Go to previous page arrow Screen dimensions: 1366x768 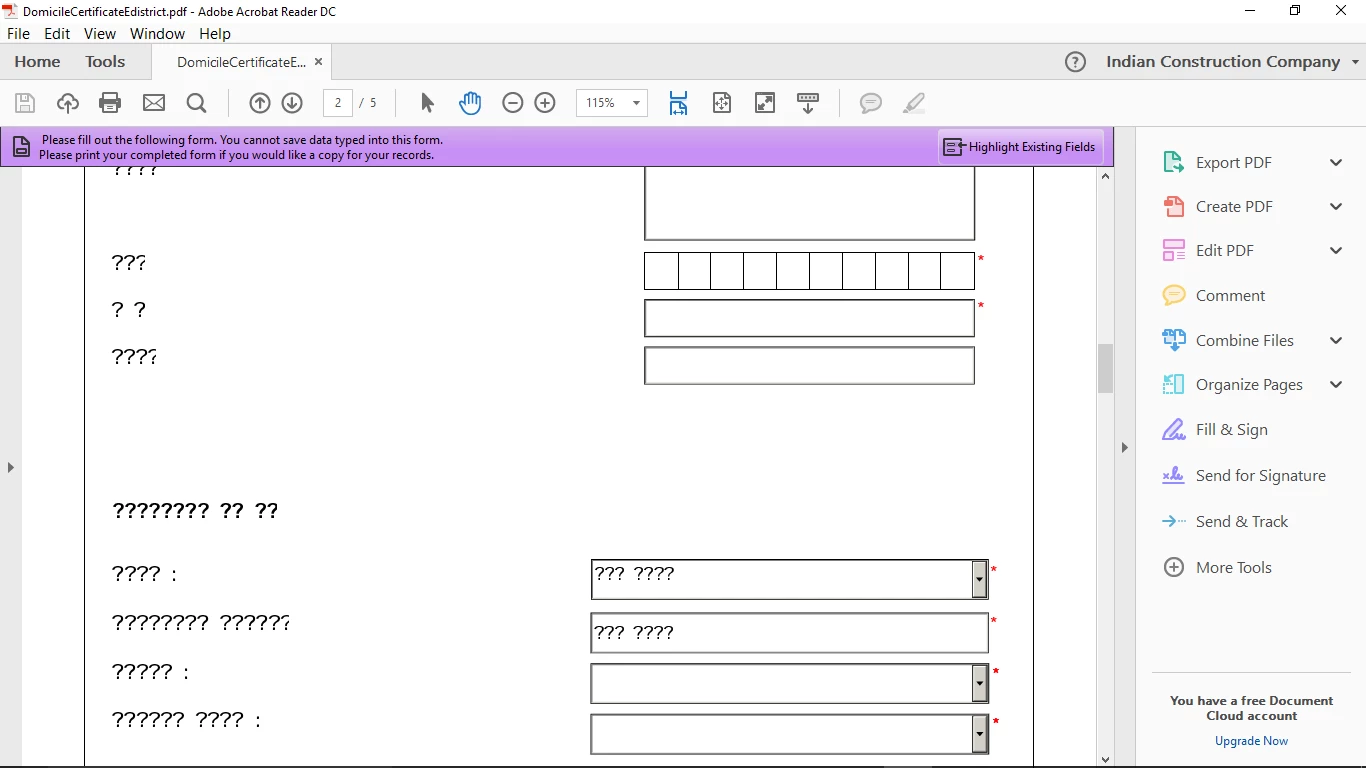click(x=260, y=103)
